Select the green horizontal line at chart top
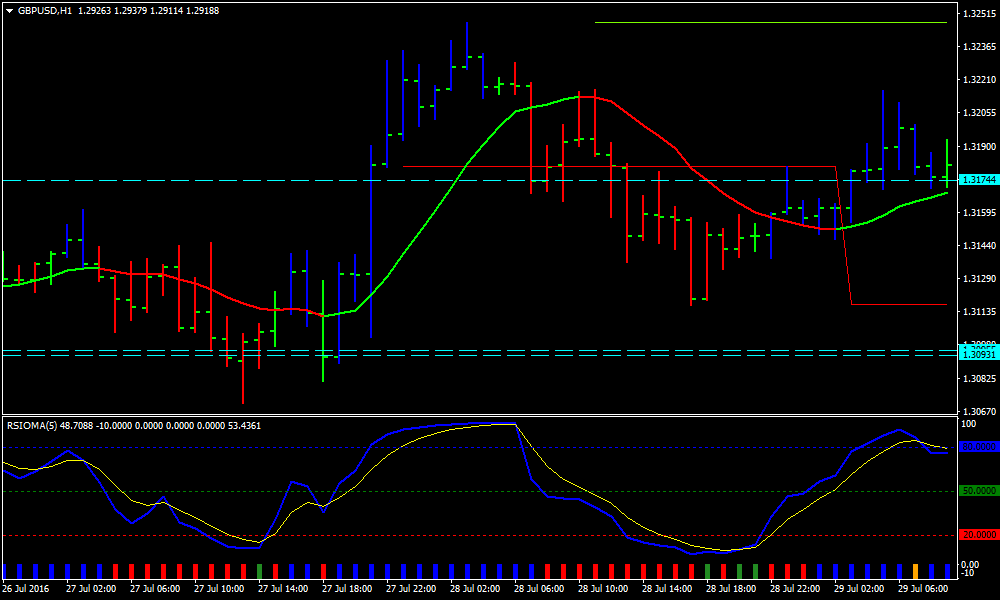The image size is (1000, 600). coord(770,22)
